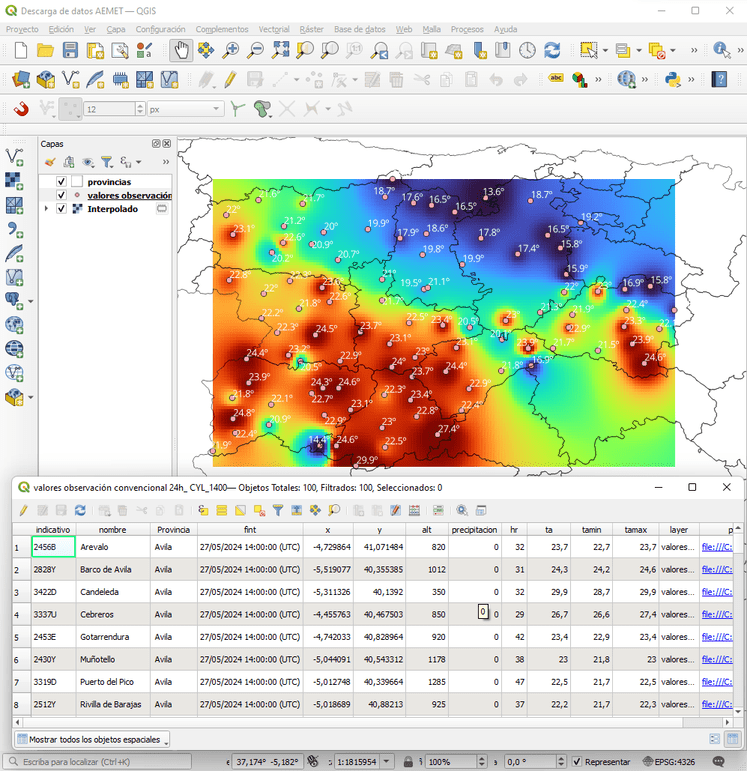Click the select/filter funnel icon in table toolbar
The width and height of the screenshot is (747, 771).
click(278, 510)
